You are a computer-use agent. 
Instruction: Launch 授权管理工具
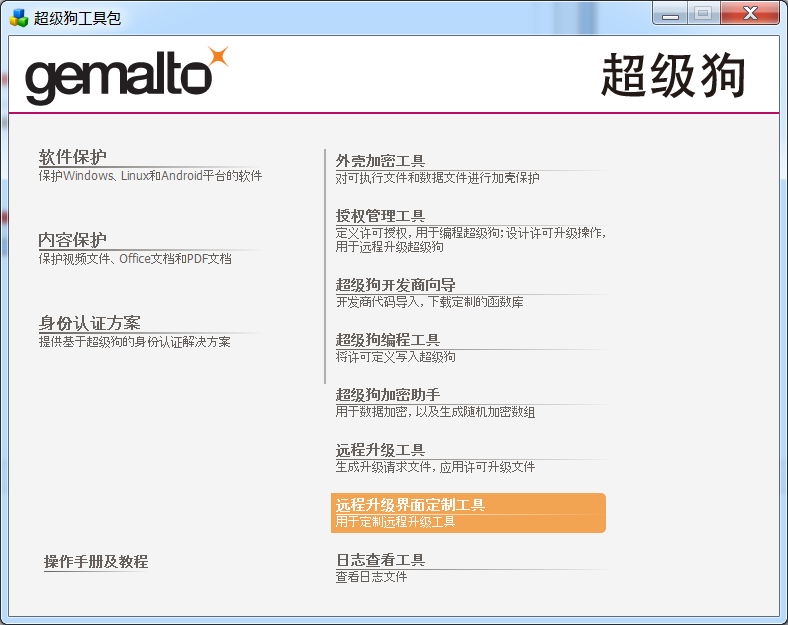(380, 216)
